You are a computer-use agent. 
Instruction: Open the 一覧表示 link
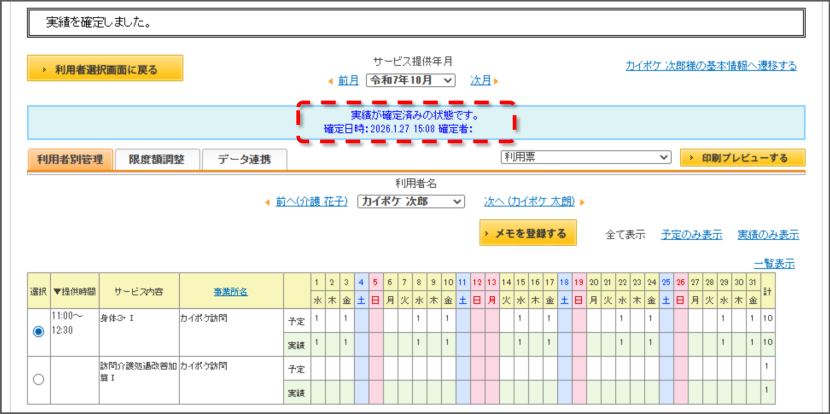774,264
